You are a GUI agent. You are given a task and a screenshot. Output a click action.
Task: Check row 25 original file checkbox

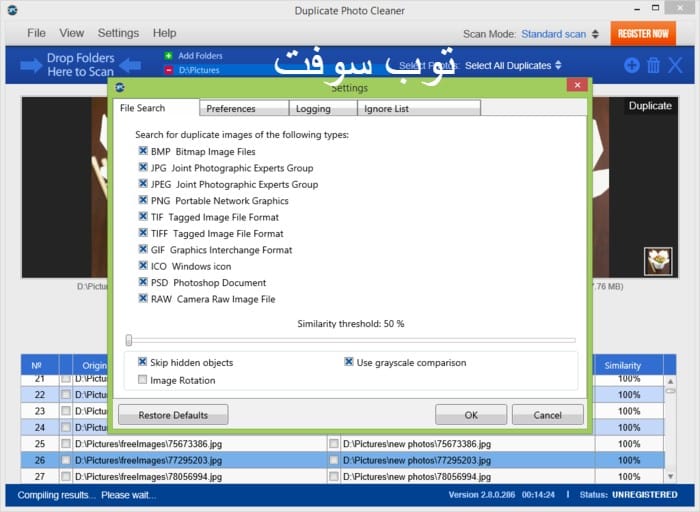pyautogui.click(x=66, y=444)
